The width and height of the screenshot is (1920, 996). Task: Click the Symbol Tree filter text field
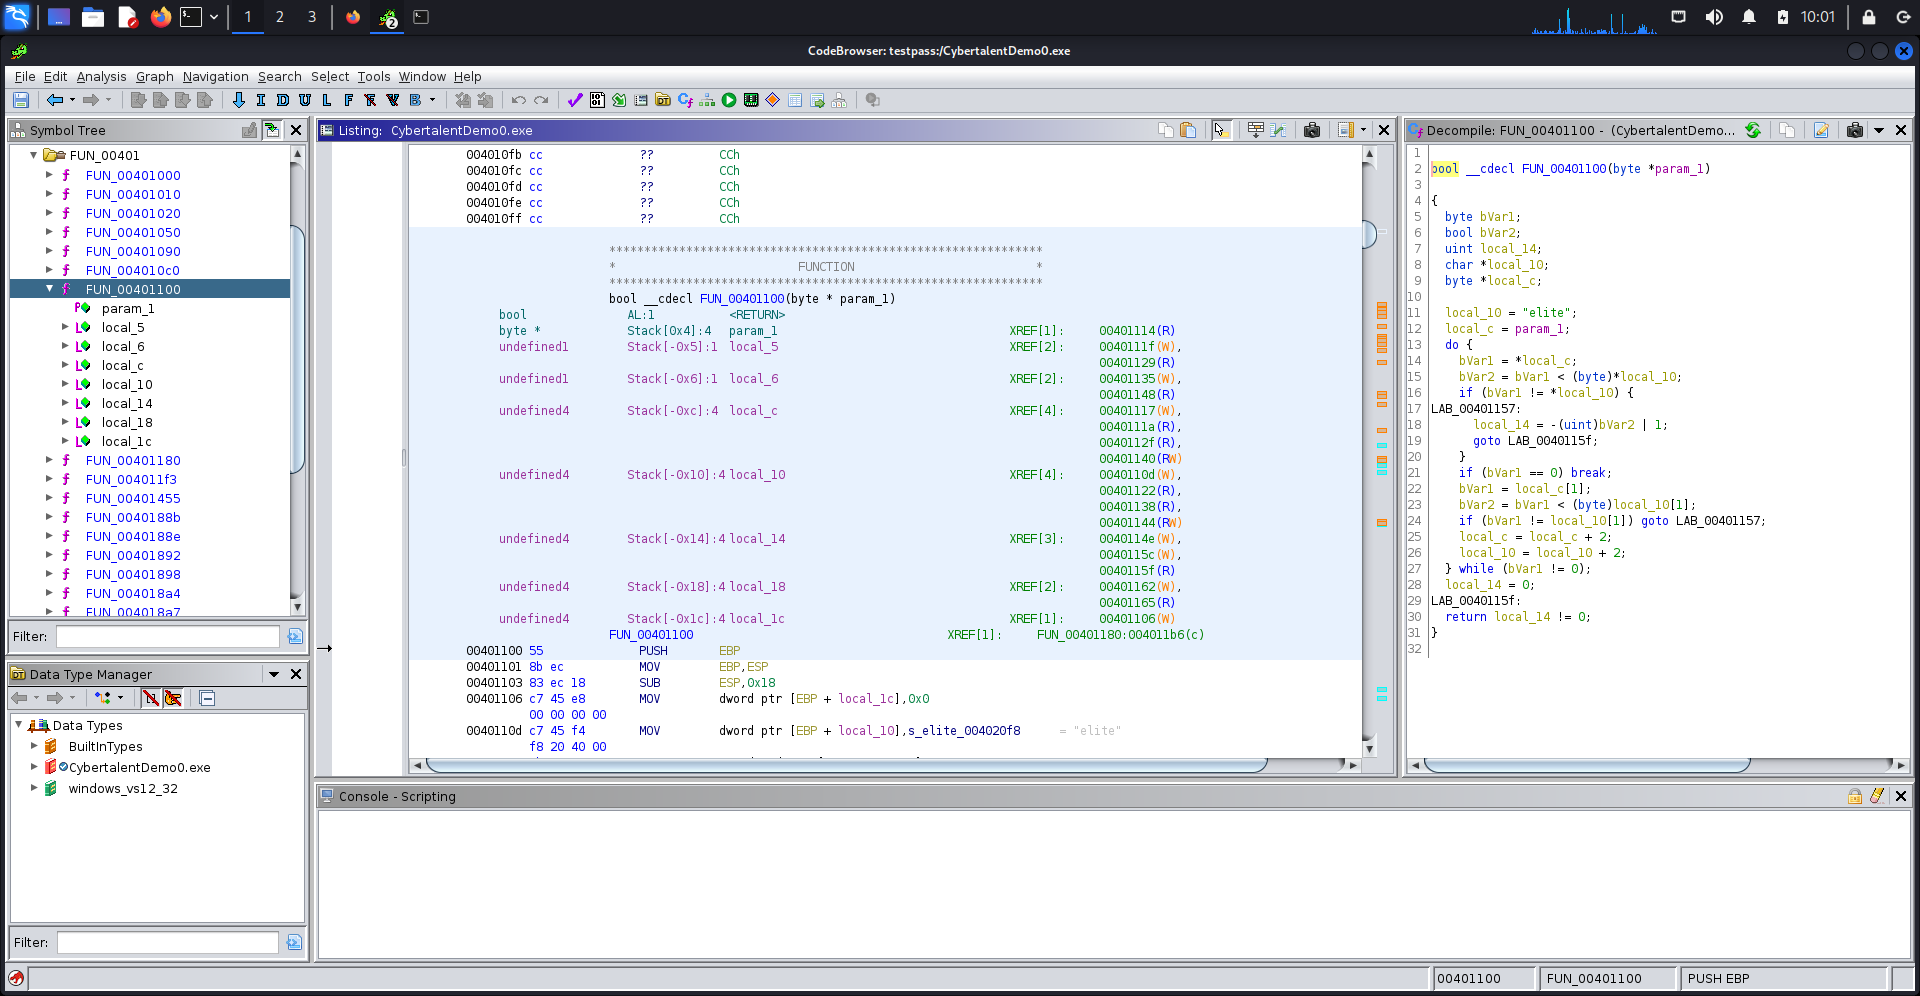(x=167, y=636)
